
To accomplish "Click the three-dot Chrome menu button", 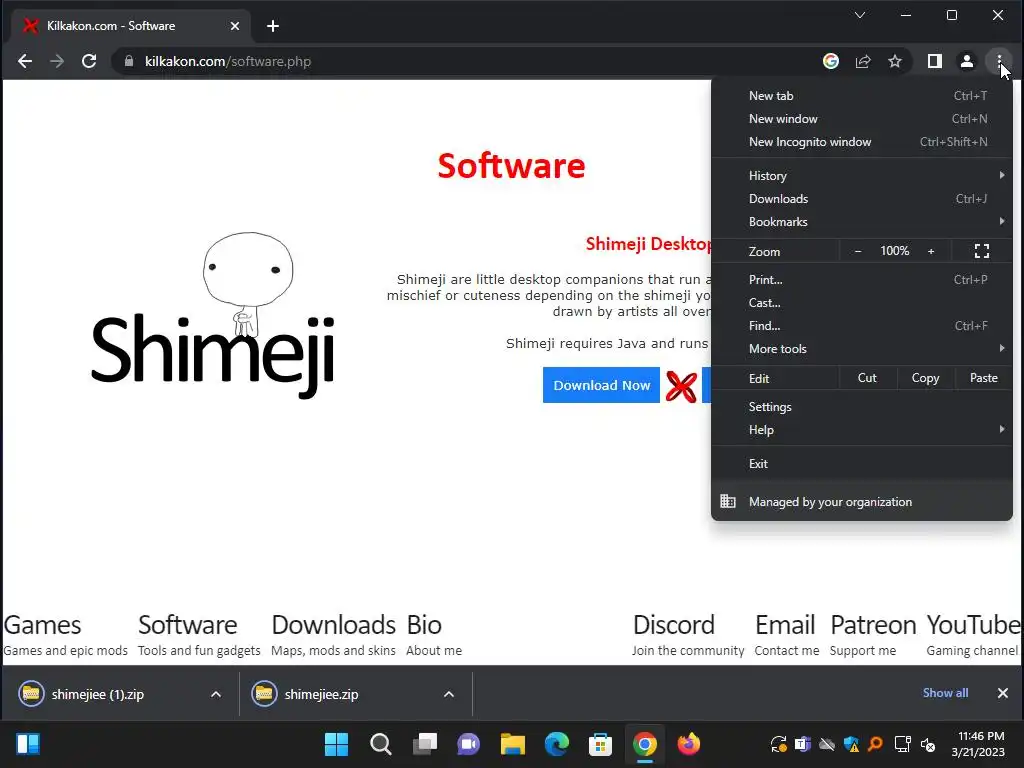I will click(x=999, y=61).
